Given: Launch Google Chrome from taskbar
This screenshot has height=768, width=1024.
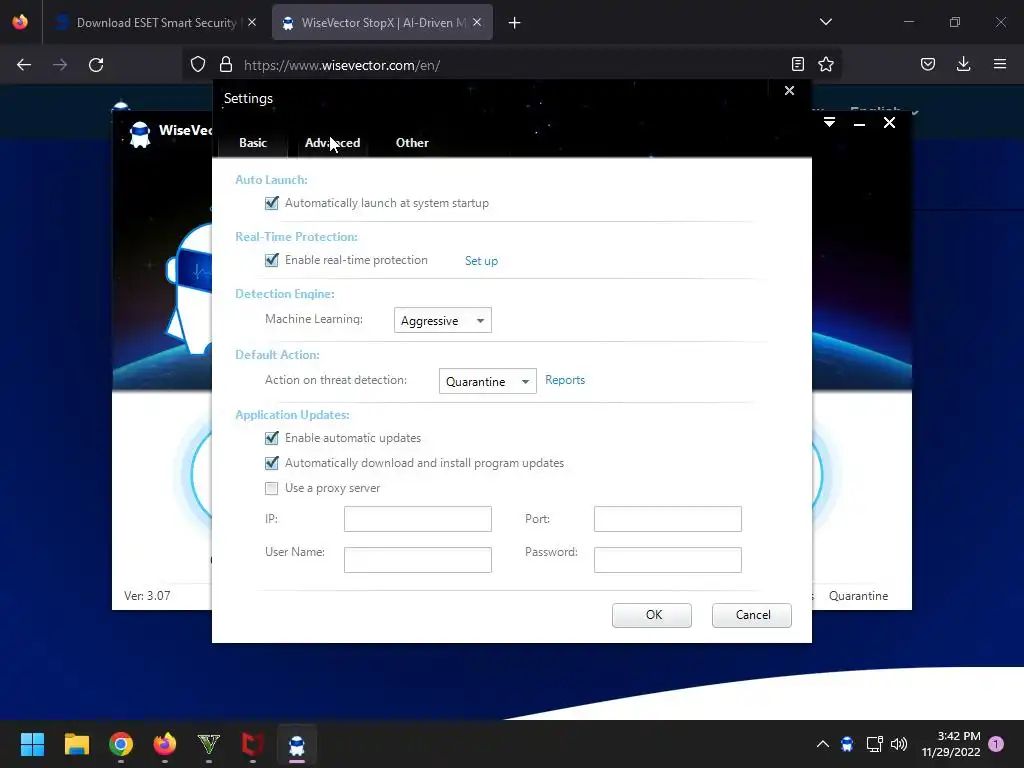Looking at the screenshot, I should pos(121,744).
